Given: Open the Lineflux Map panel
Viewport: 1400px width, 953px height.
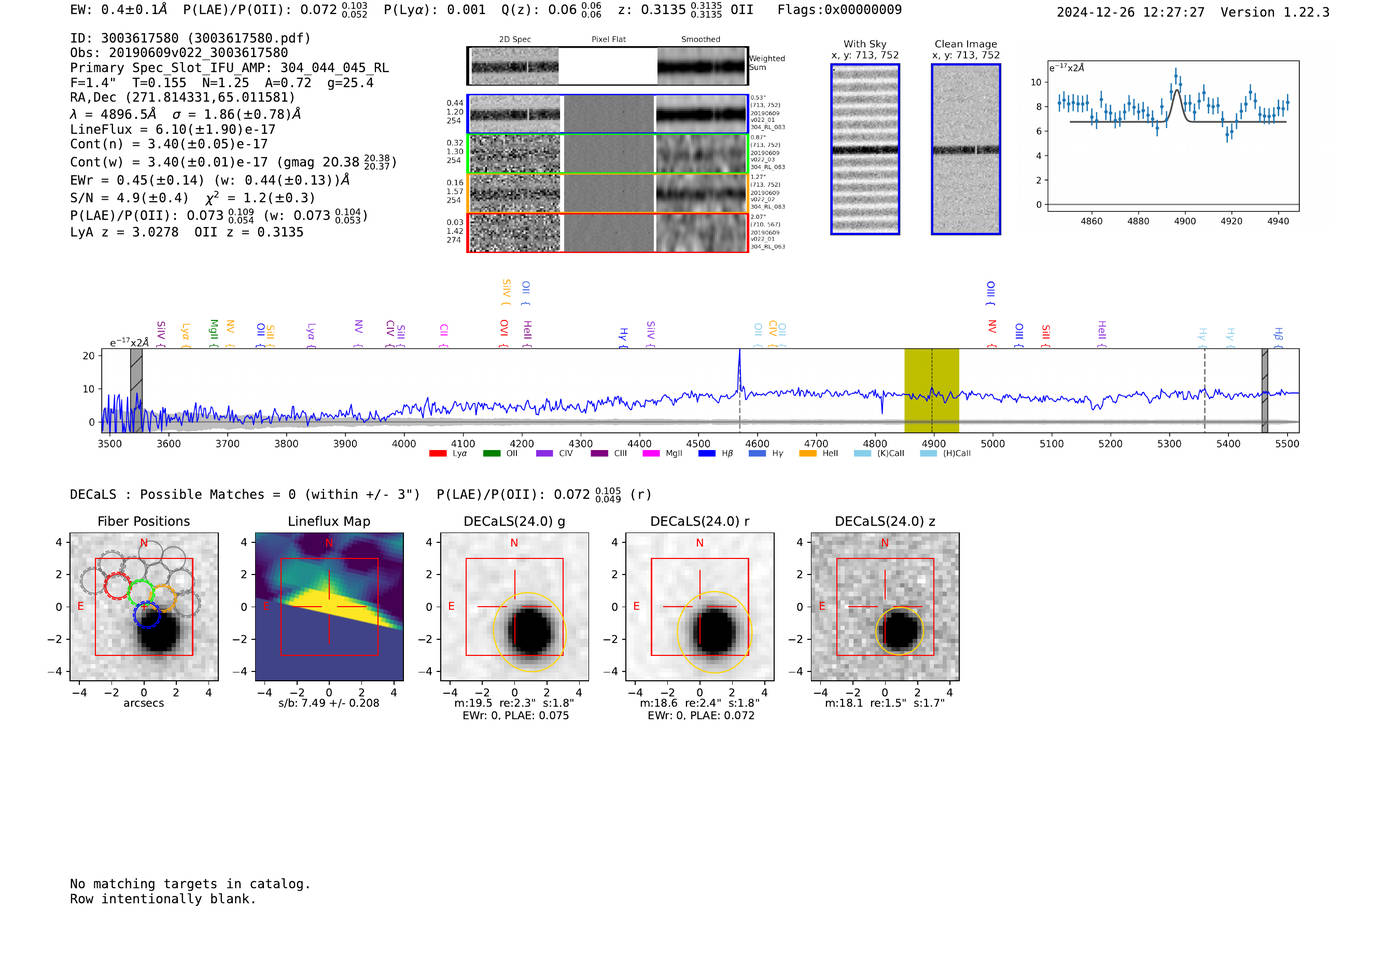Looking at the screenshot, I should tap(329, 606).
